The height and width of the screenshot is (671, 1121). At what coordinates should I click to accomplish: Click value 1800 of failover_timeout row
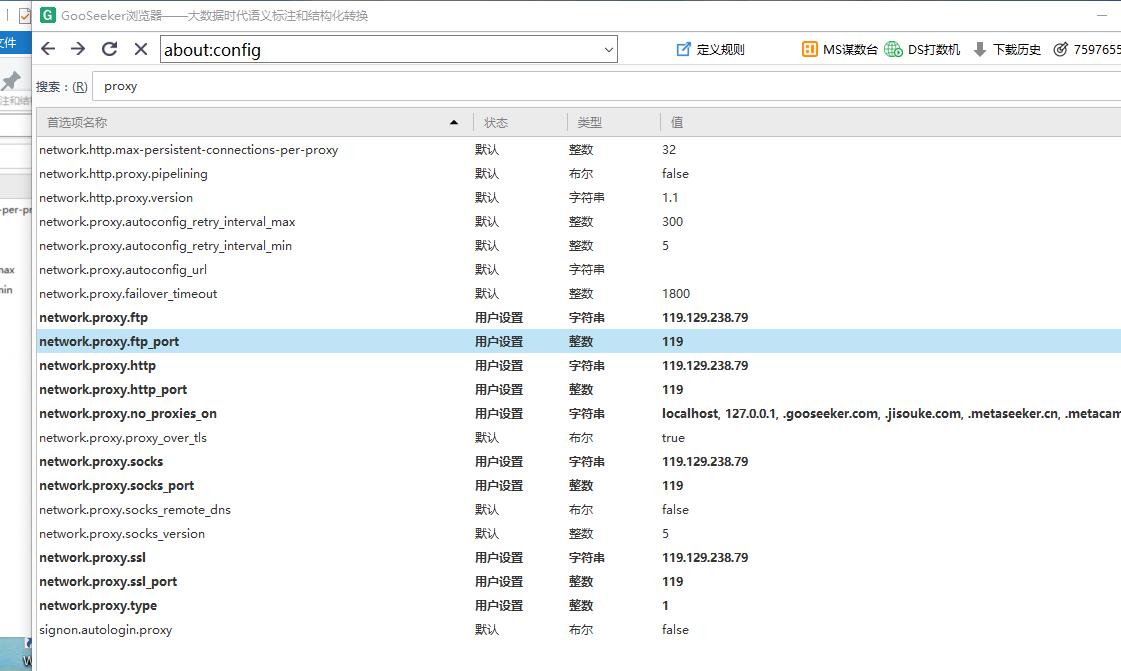(x=676, y=294)
